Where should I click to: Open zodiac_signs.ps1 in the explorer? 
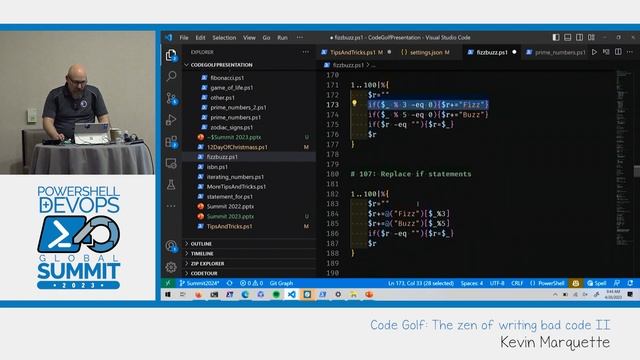point(231,127)
